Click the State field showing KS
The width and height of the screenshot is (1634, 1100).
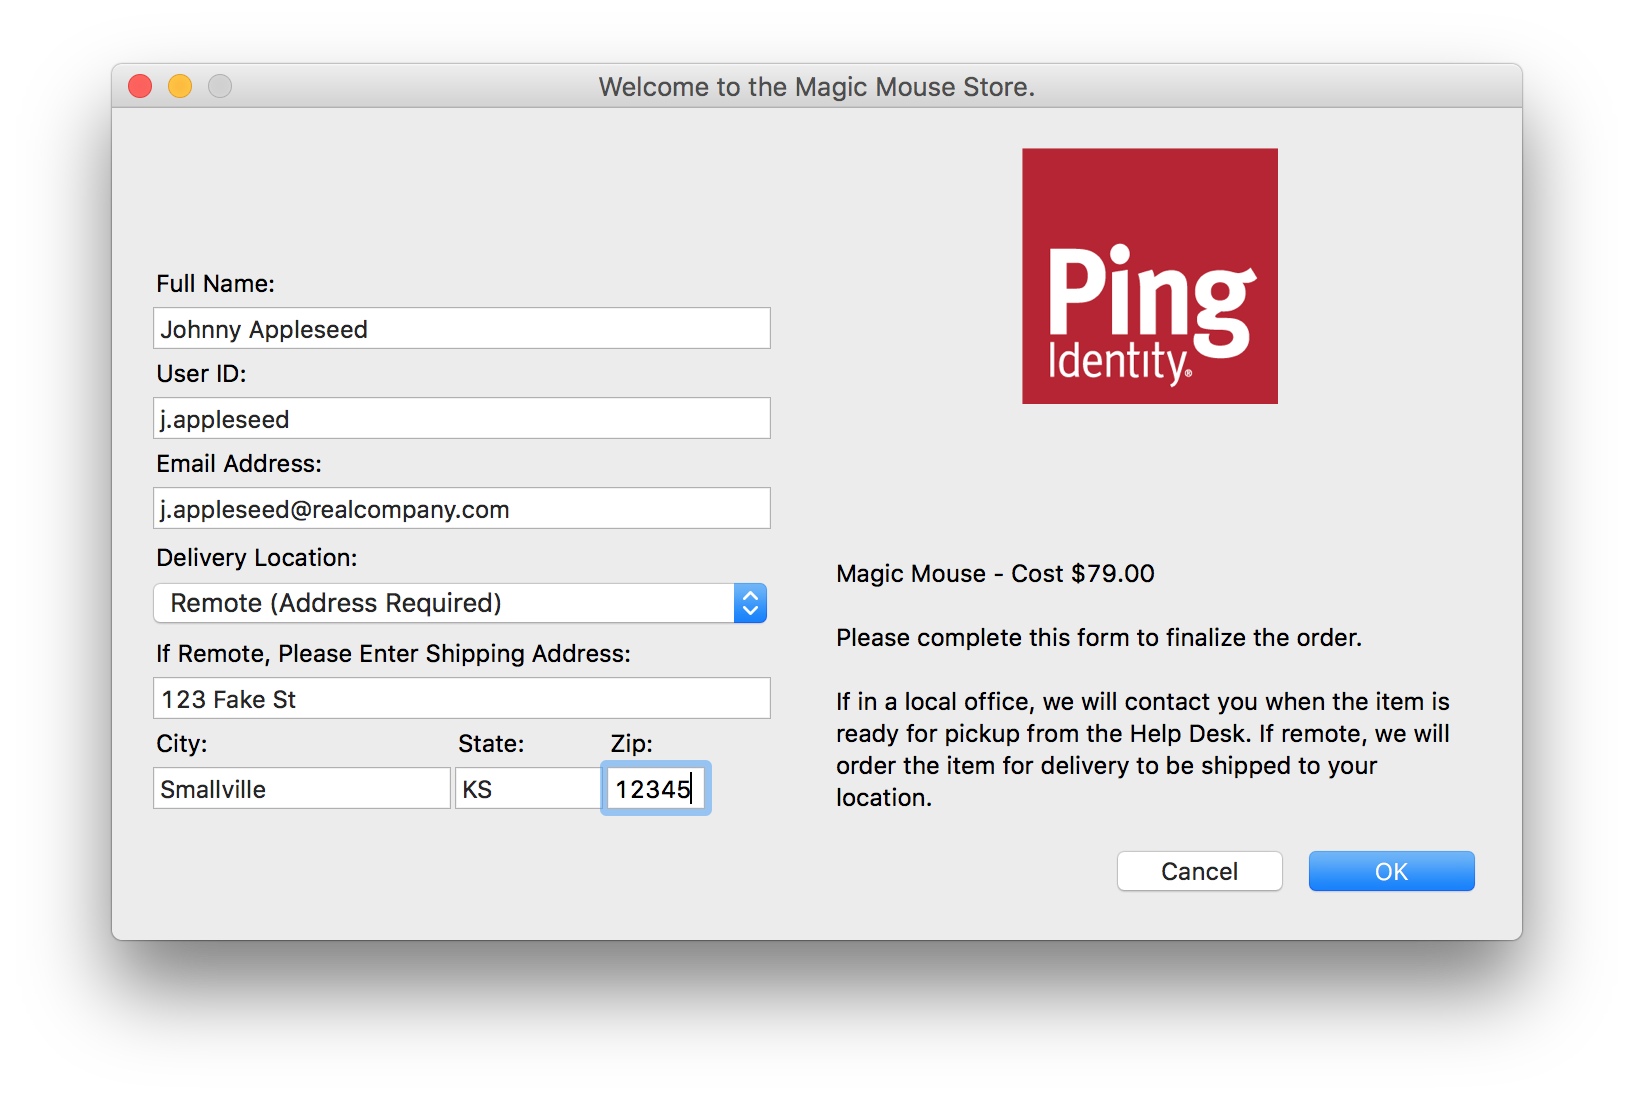[x=528, y=788]
